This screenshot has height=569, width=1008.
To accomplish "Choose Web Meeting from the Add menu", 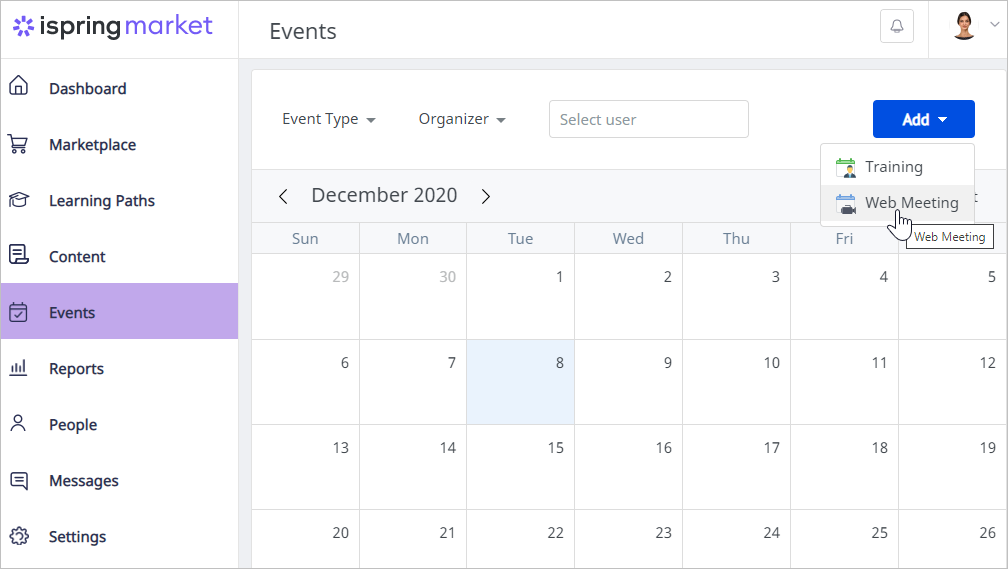I will (897, 203).
